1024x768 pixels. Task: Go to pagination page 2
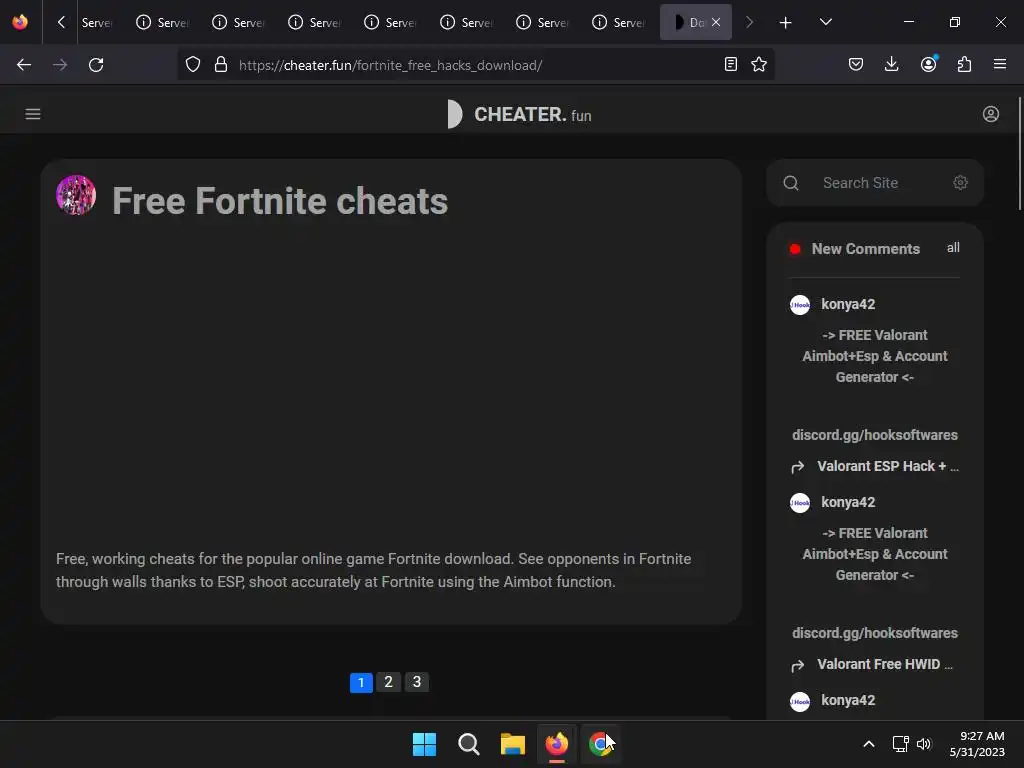click(x=389, y=682)
